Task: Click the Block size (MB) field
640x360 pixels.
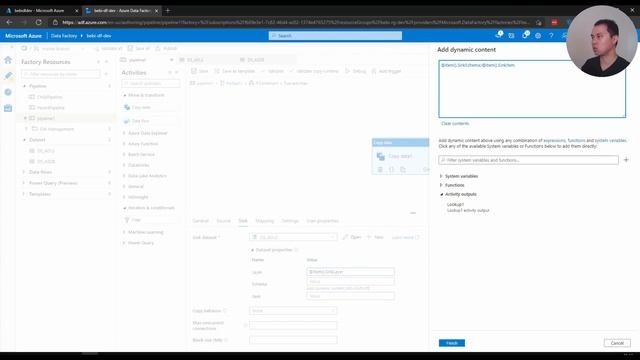Action: [293, 340]
